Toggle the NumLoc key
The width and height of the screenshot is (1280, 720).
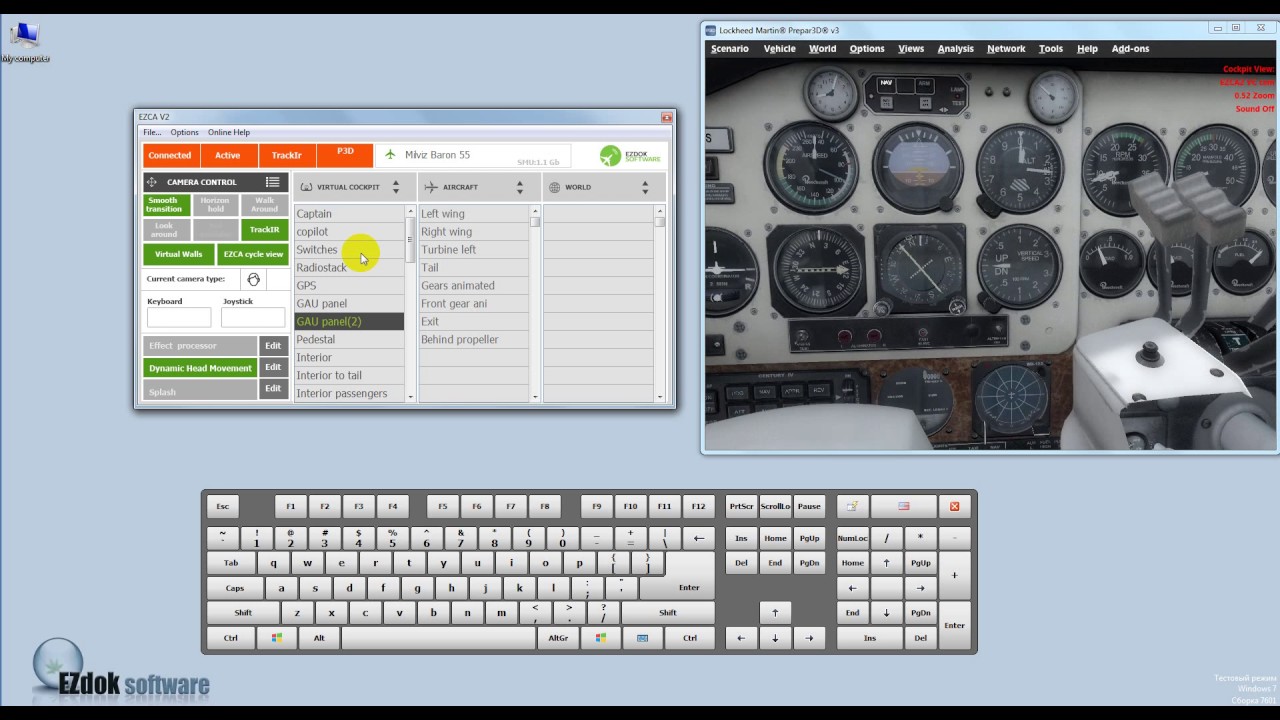852,538
